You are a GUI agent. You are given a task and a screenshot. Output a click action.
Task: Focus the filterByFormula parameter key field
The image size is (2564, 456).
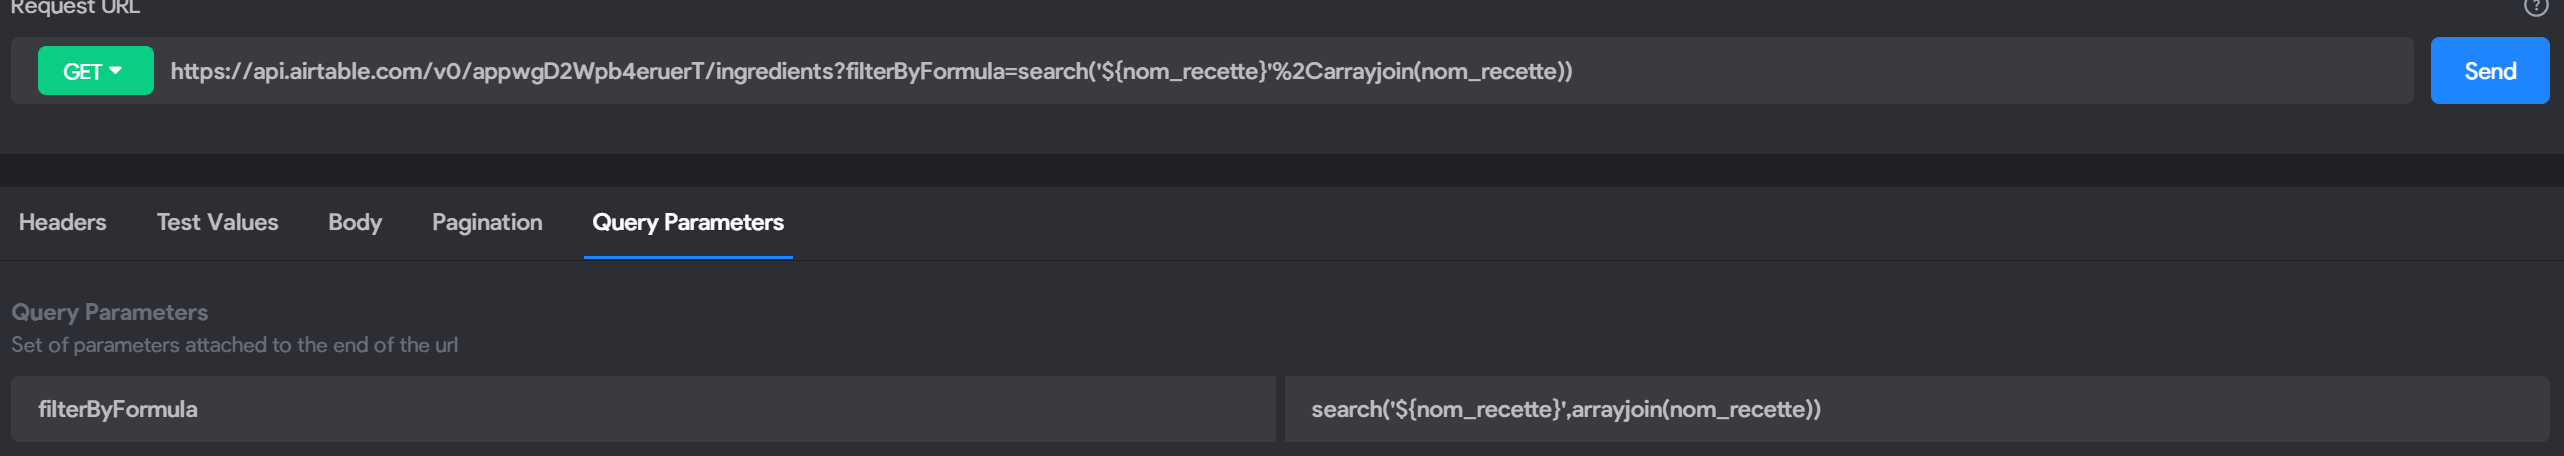[x=643, y=409]
